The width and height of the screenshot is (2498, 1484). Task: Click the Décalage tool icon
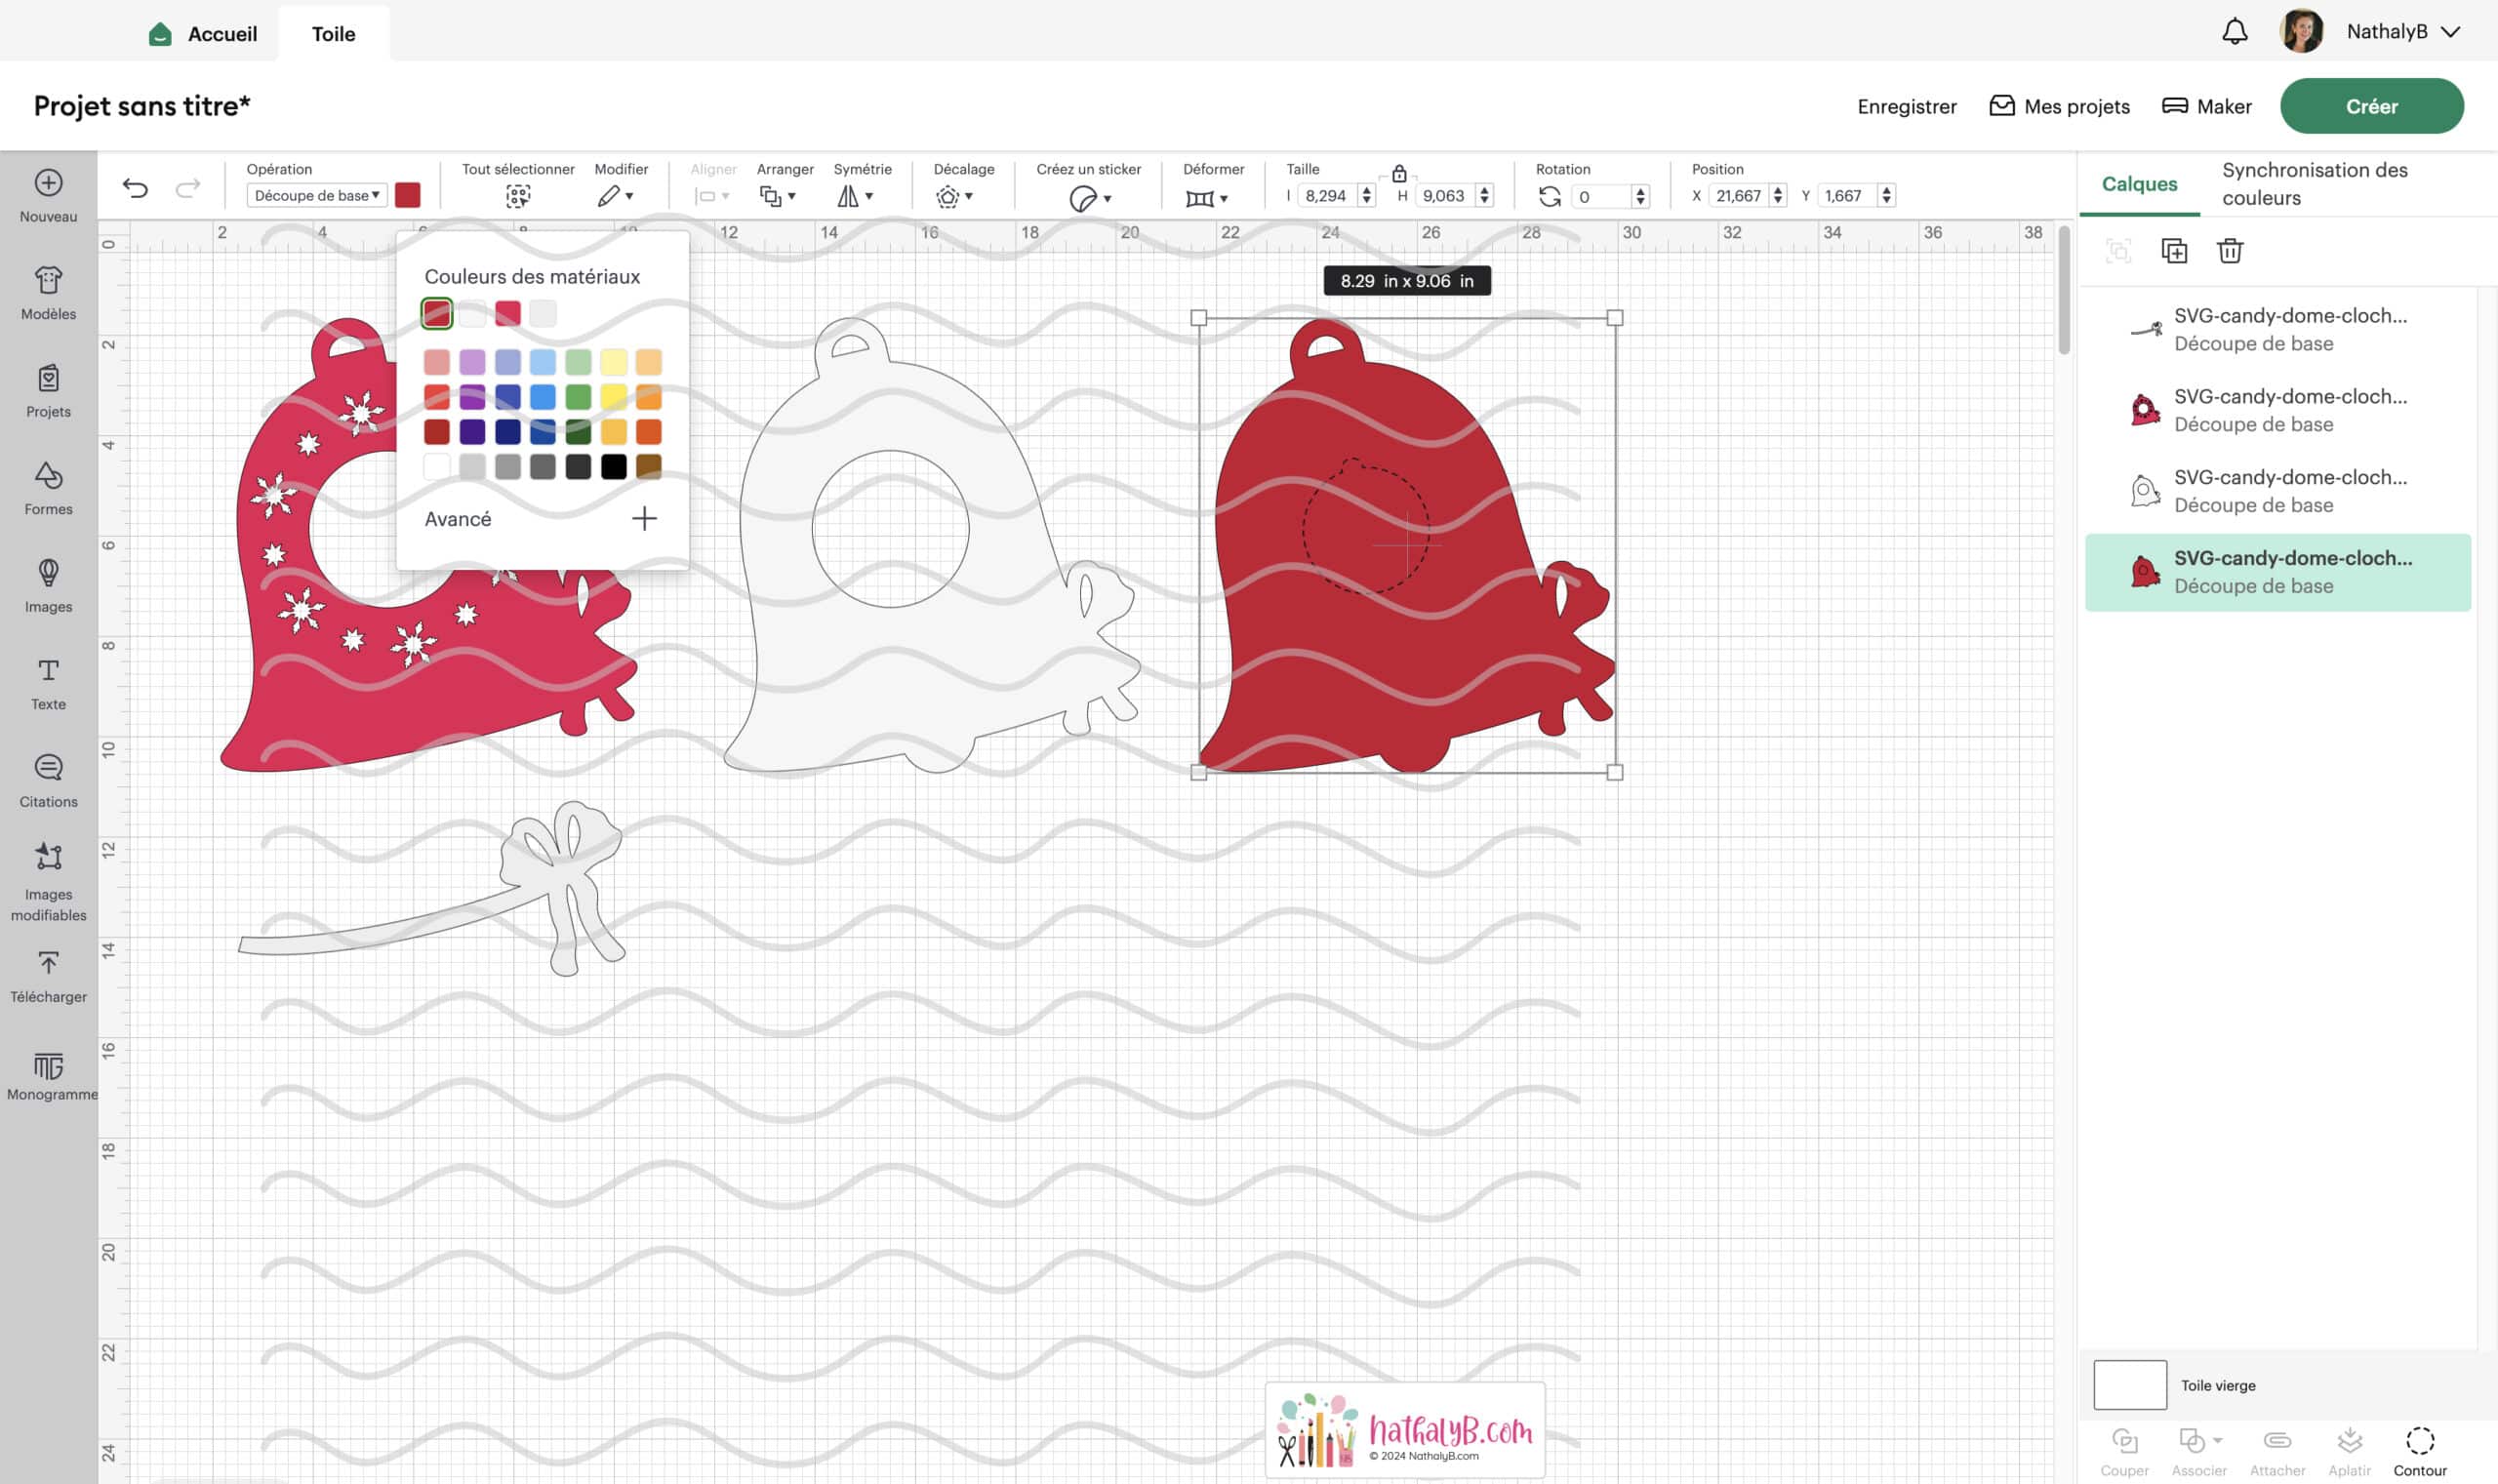tap(948, 196)
